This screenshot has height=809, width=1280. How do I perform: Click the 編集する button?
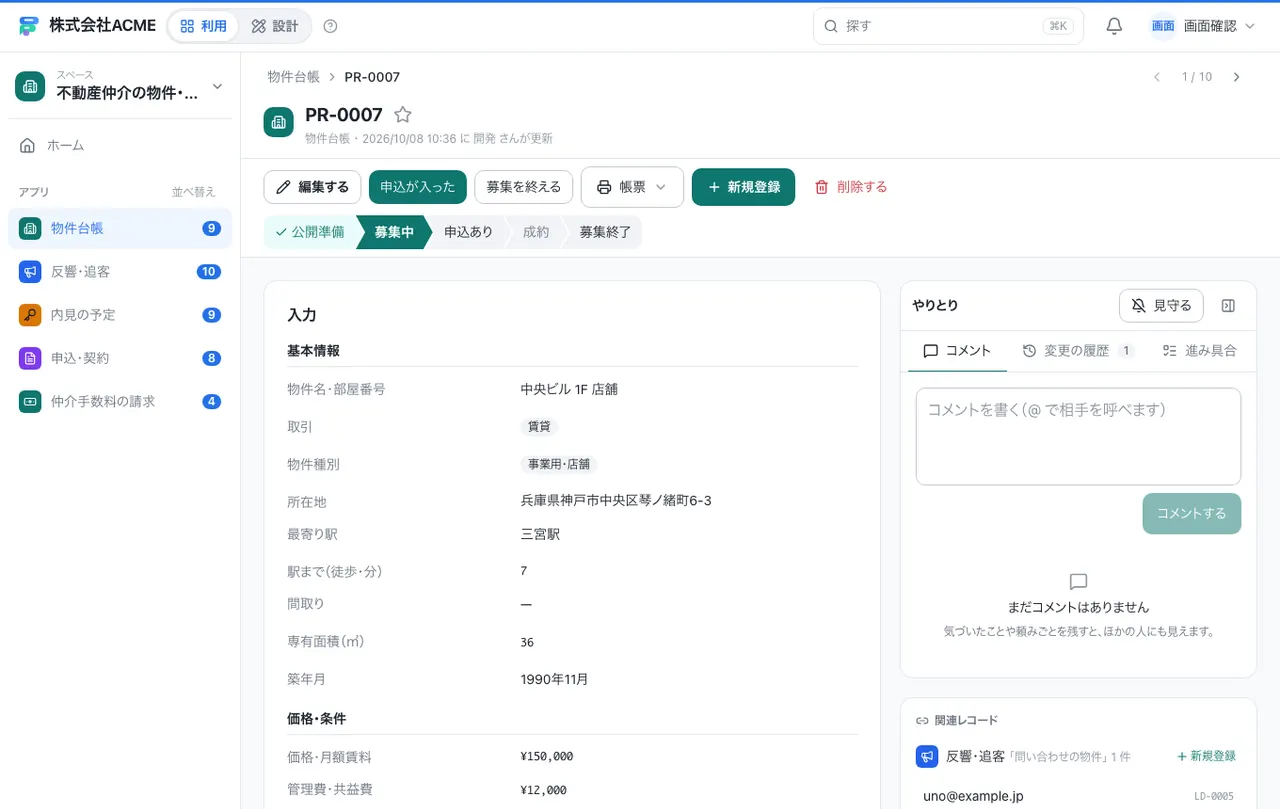pyautogui.click(x=313, y=187)
